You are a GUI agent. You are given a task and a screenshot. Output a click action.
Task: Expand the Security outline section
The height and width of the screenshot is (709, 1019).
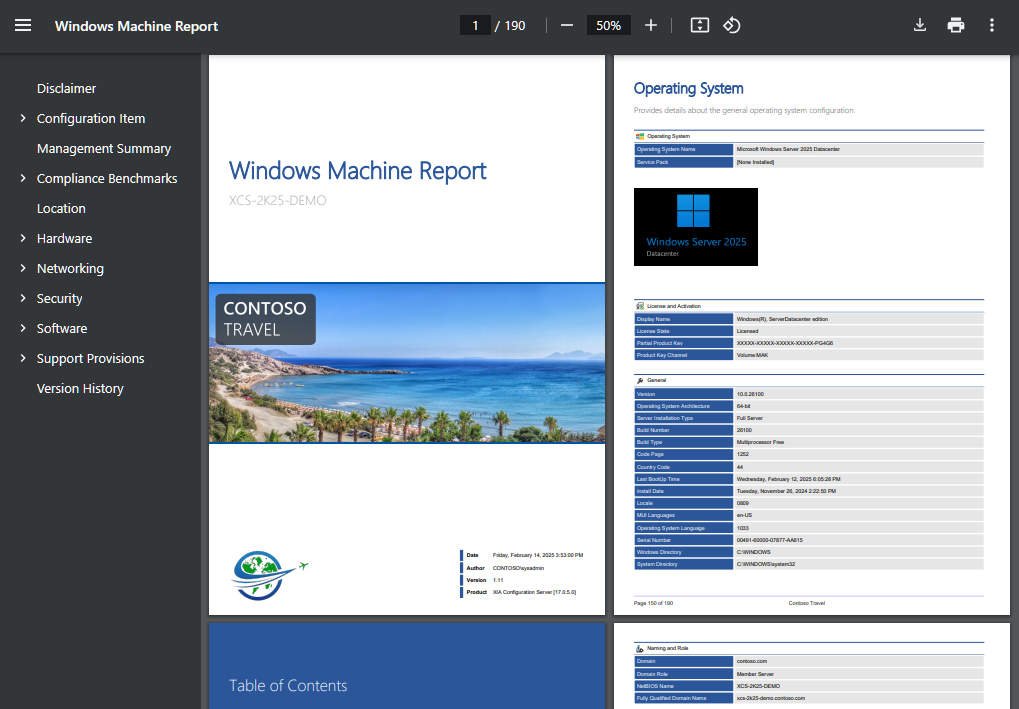pos(23,298)
